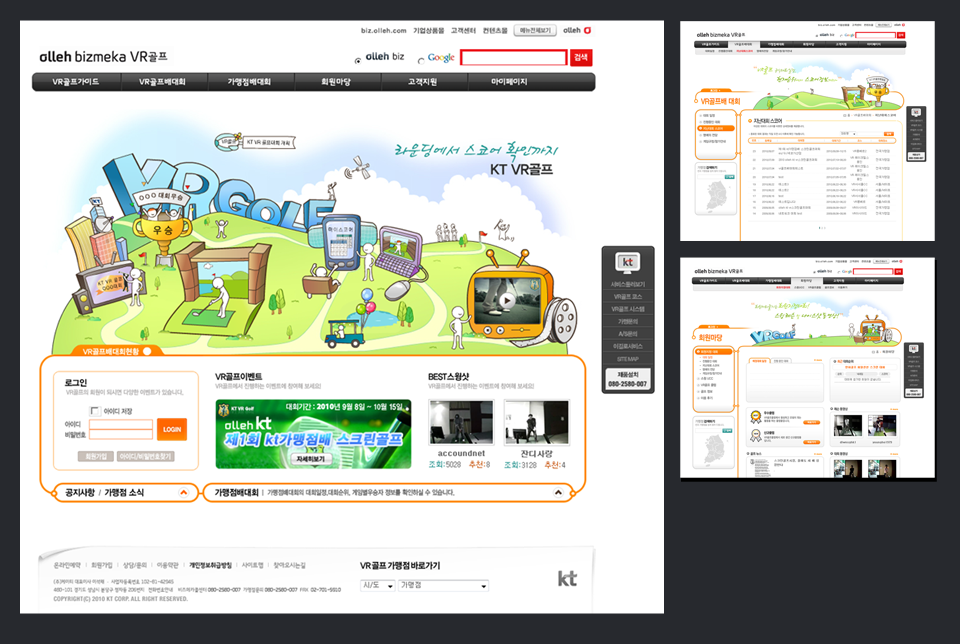Open the 가맹점배대회 menu in navigation bar
The image size is (960, 644).
249,82
